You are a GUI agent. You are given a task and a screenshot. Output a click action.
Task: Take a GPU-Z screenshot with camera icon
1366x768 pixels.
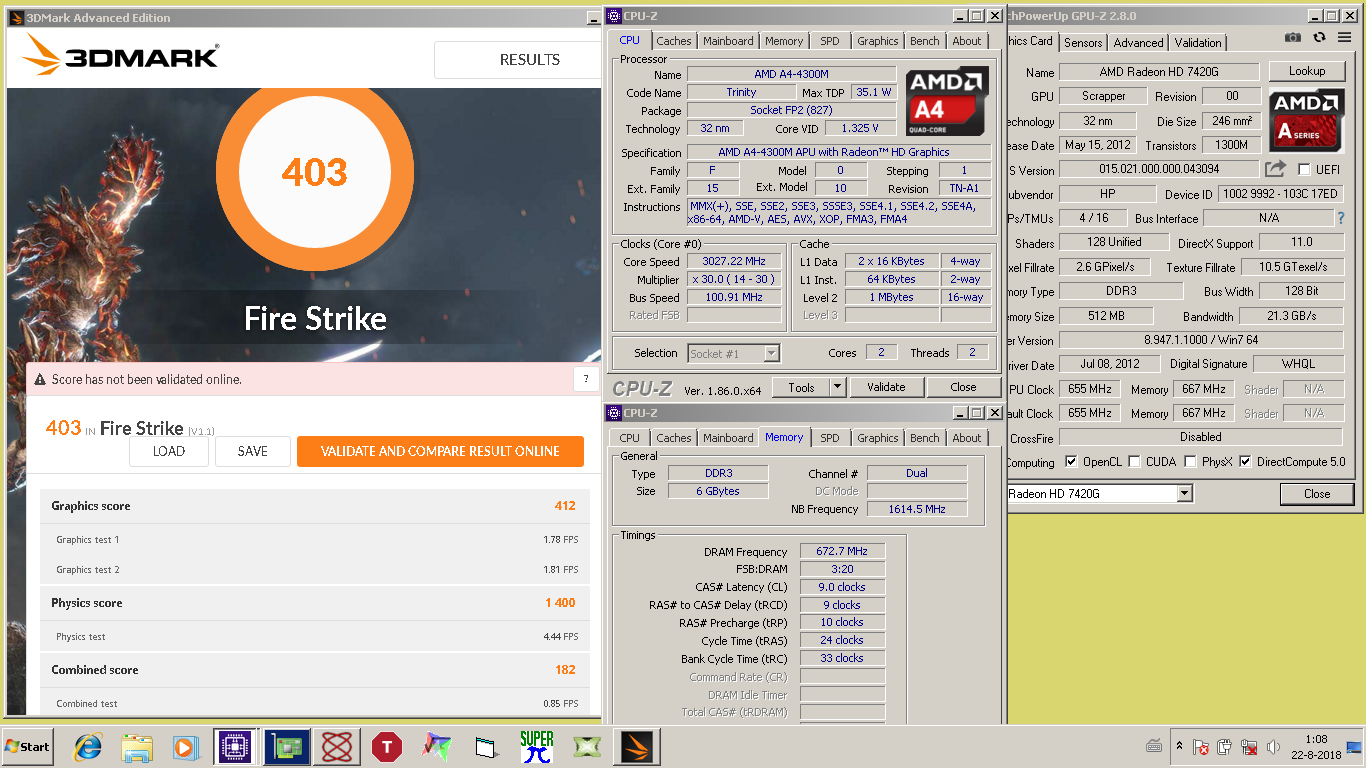click(1293, 37)
